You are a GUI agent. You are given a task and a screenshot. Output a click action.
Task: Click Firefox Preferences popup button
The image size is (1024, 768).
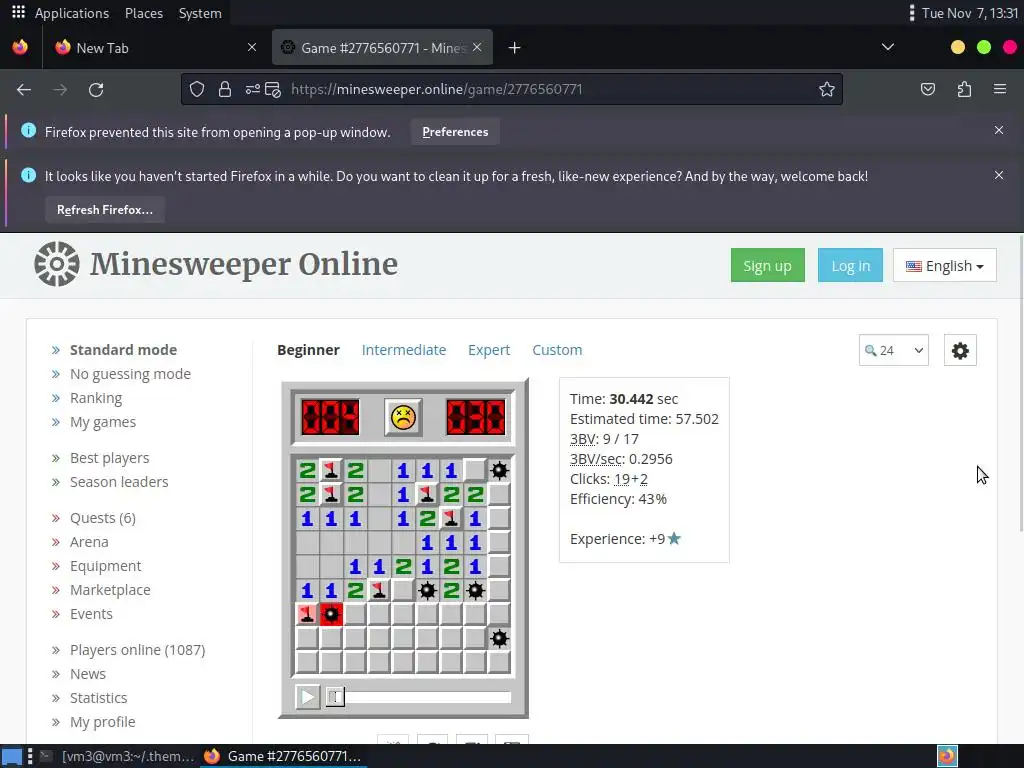tap(455, 132)
